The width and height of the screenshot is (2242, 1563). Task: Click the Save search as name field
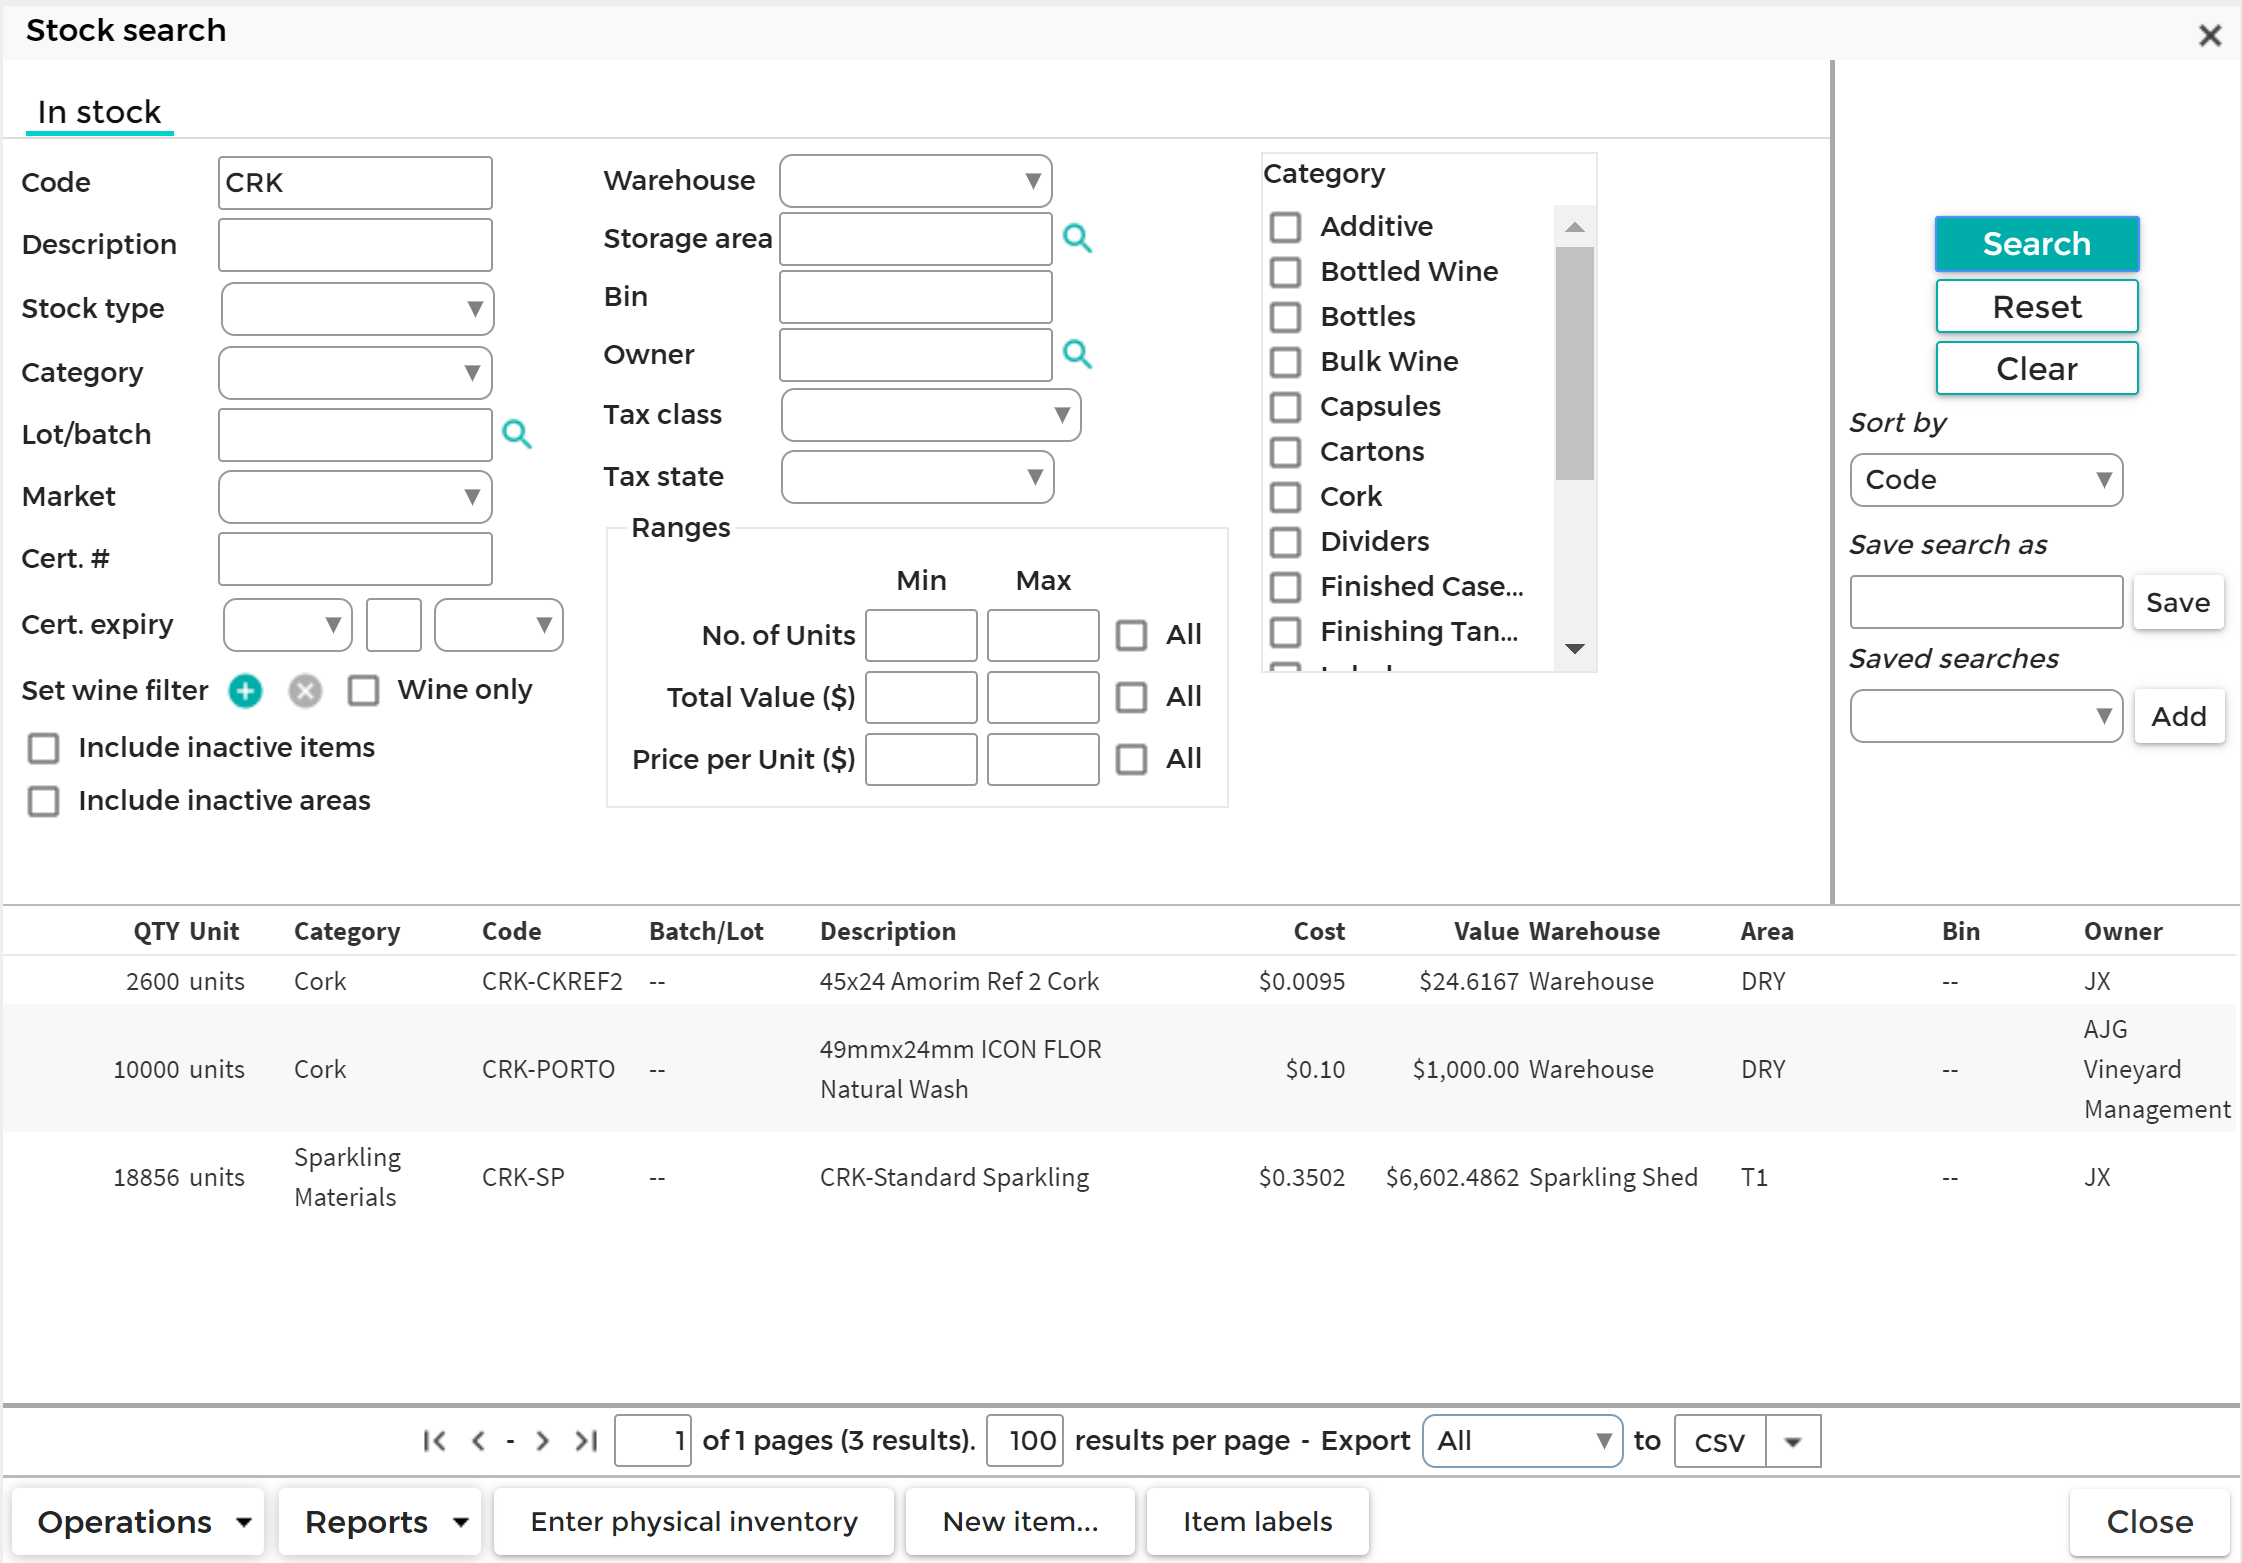coord(1986,602)
